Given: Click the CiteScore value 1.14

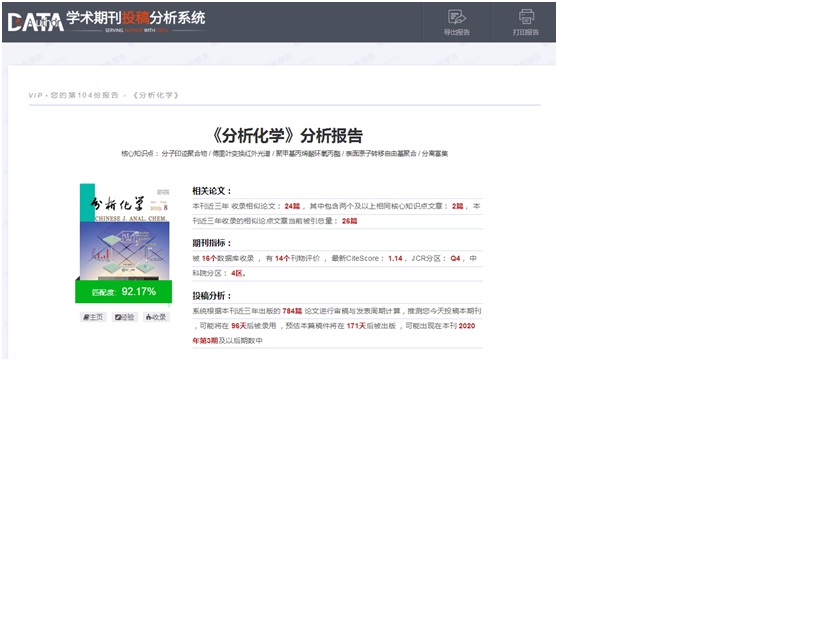Looking at the screenshot, I should point(395,258).
